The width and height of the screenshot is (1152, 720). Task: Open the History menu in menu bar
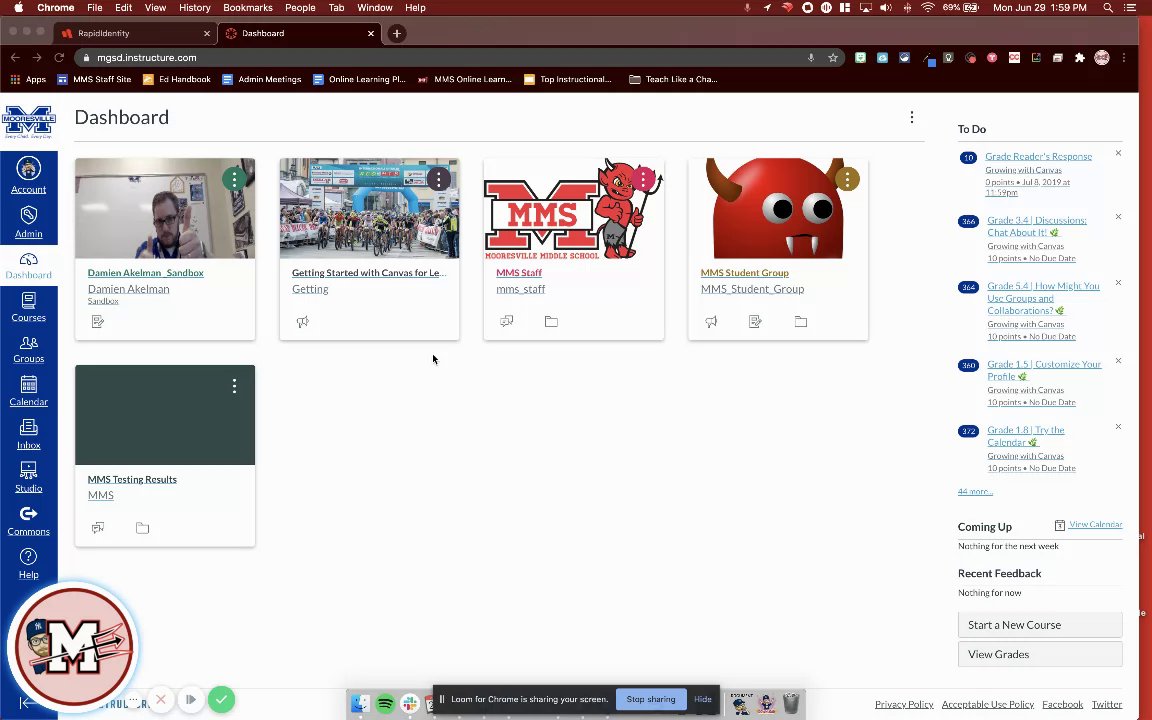(194, 7)
